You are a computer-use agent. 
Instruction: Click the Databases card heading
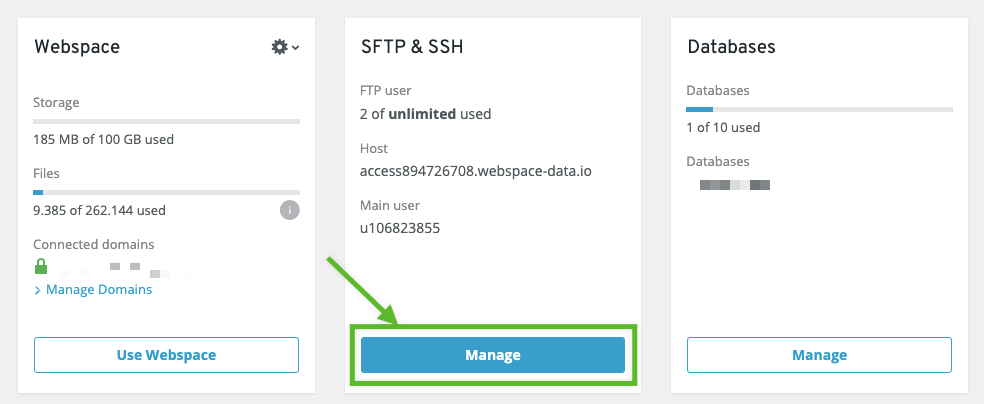coord(731,47)
